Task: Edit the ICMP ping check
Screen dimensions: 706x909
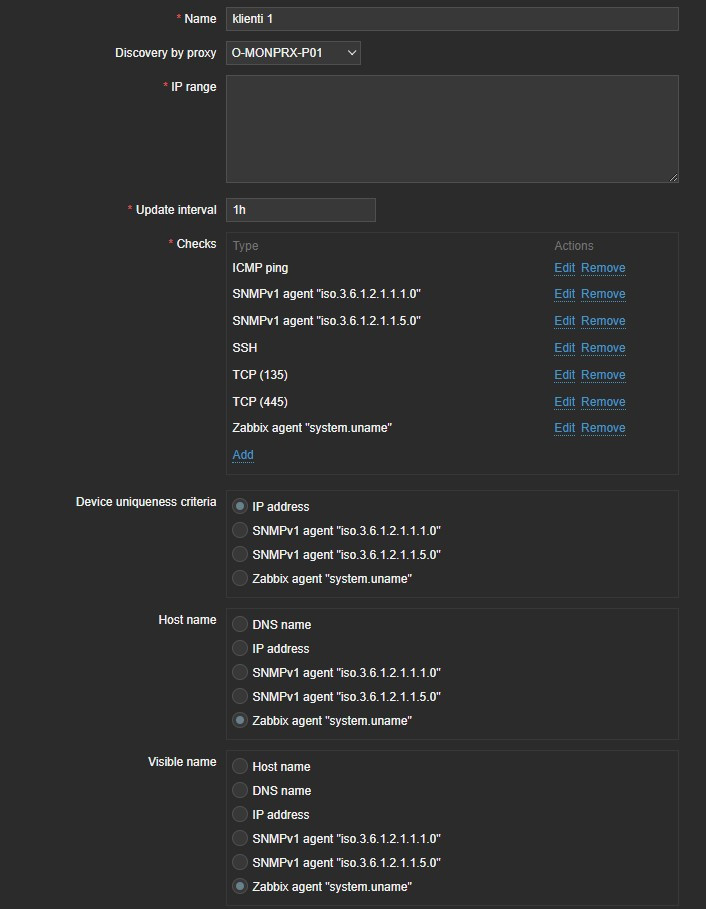Action: (565, 268)
